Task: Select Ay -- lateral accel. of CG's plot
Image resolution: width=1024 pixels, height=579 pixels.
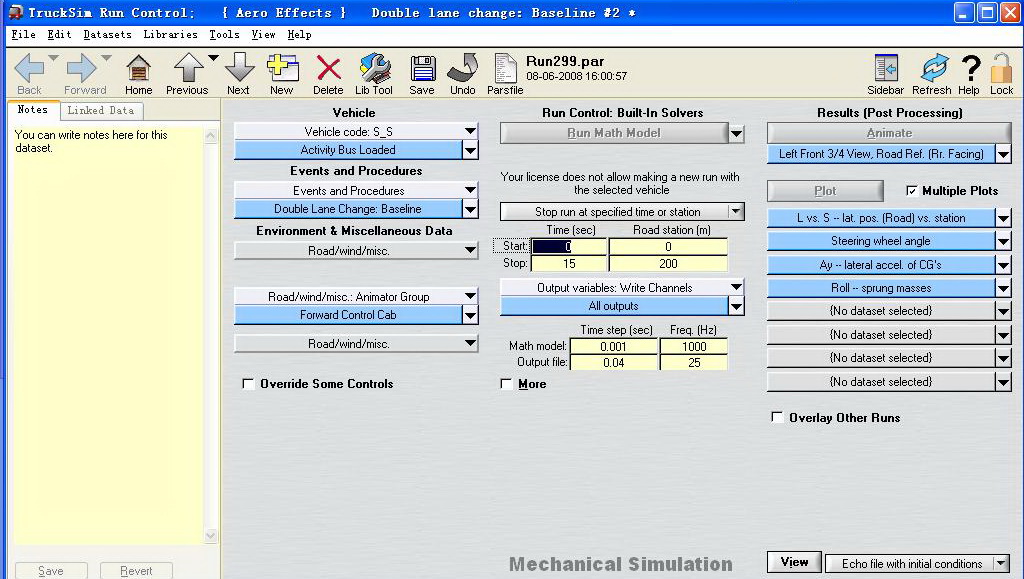Action: pos(881,265)
